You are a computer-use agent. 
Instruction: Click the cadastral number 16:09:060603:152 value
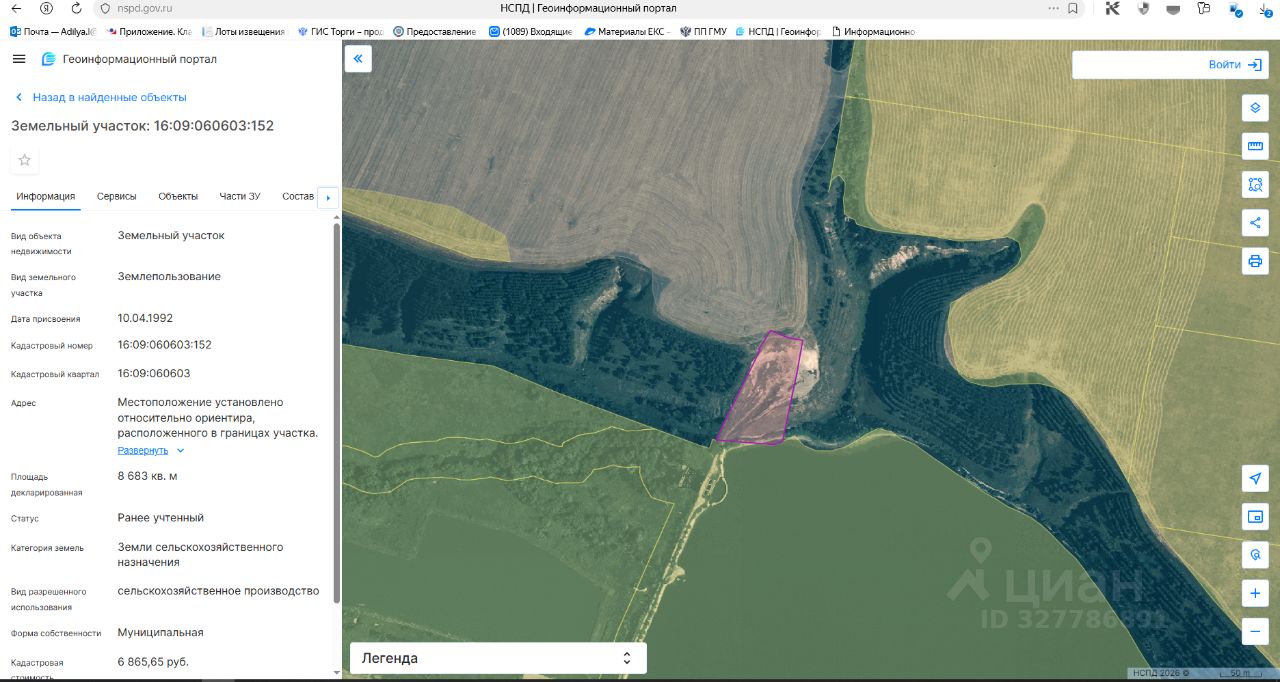[x=165, y=345]
